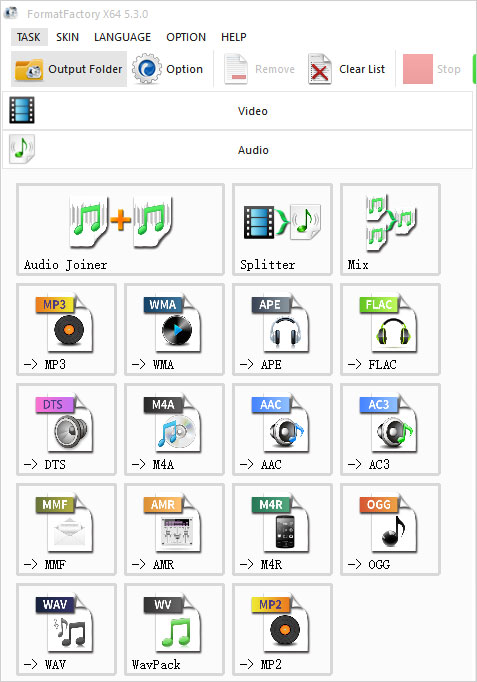Click the FormatFactory title bar app icon

(x=10, y=13)
